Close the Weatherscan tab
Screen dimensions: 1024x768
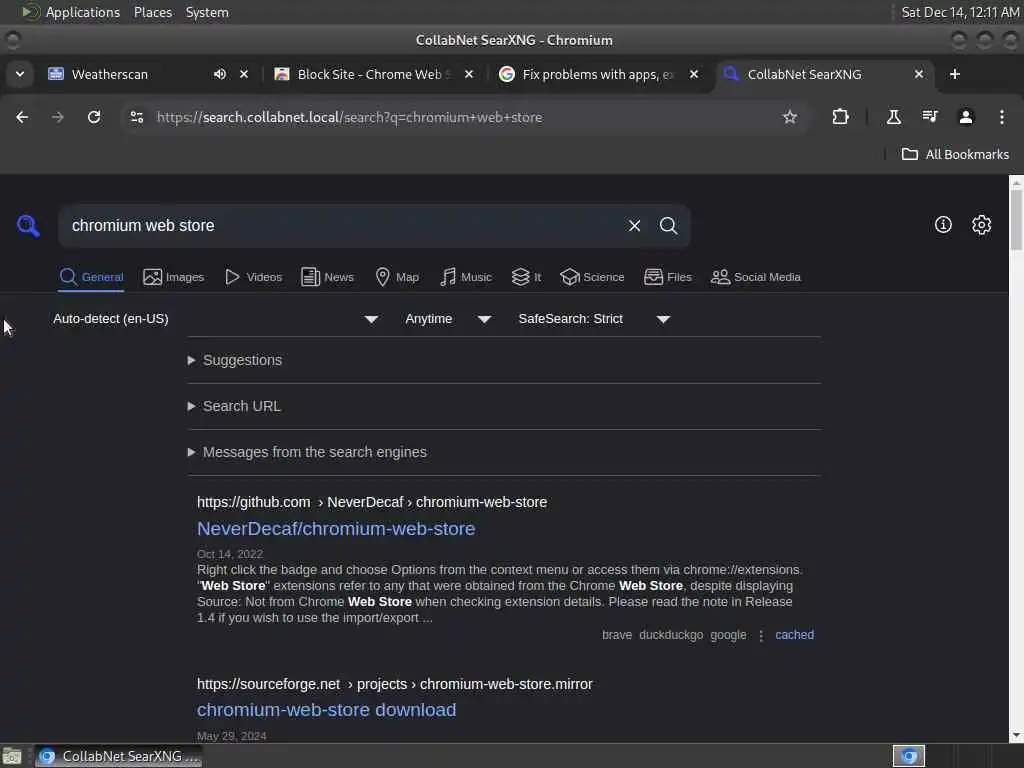[244, 74]
